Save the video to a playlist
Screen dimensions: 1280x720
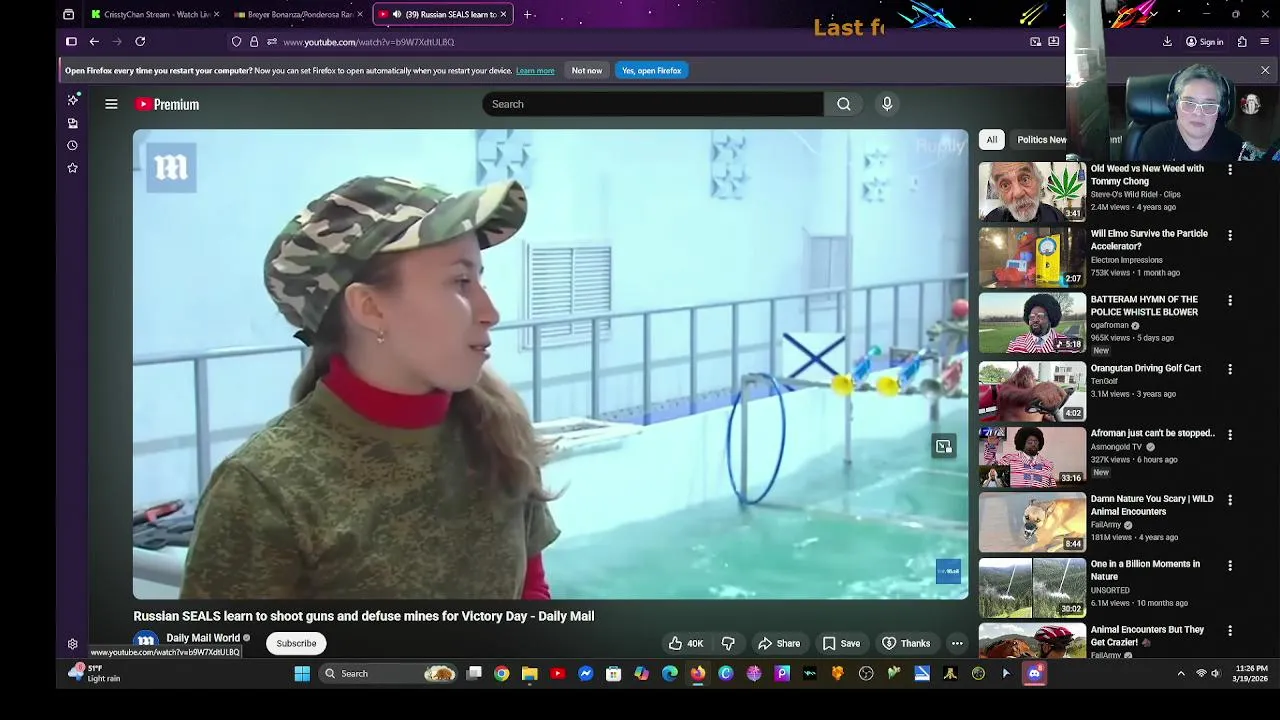click(x=841, y=644)
